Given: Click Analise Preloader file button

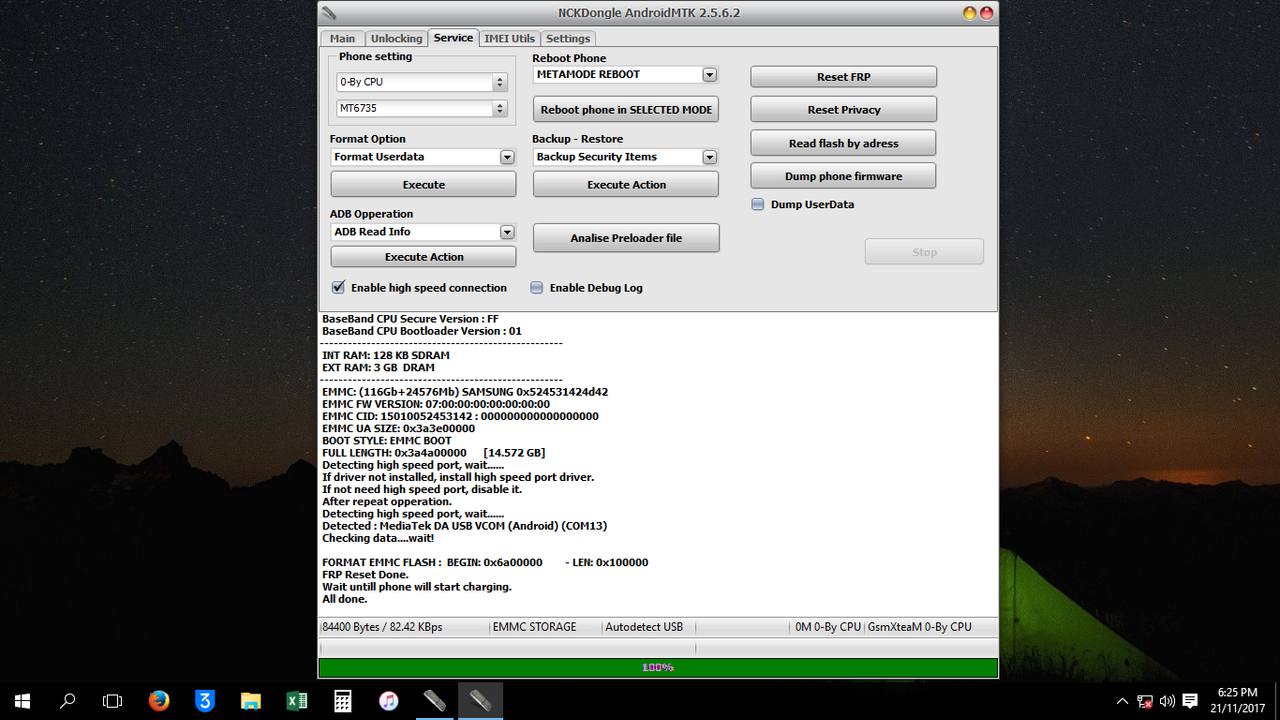Looking at the screenshot, I should 626,238.
